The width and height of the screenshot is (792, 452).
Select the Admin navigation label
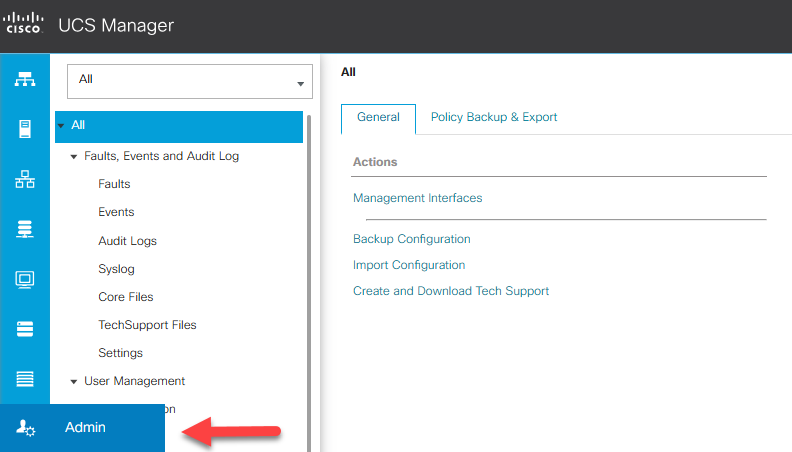[x=85, y=427]
